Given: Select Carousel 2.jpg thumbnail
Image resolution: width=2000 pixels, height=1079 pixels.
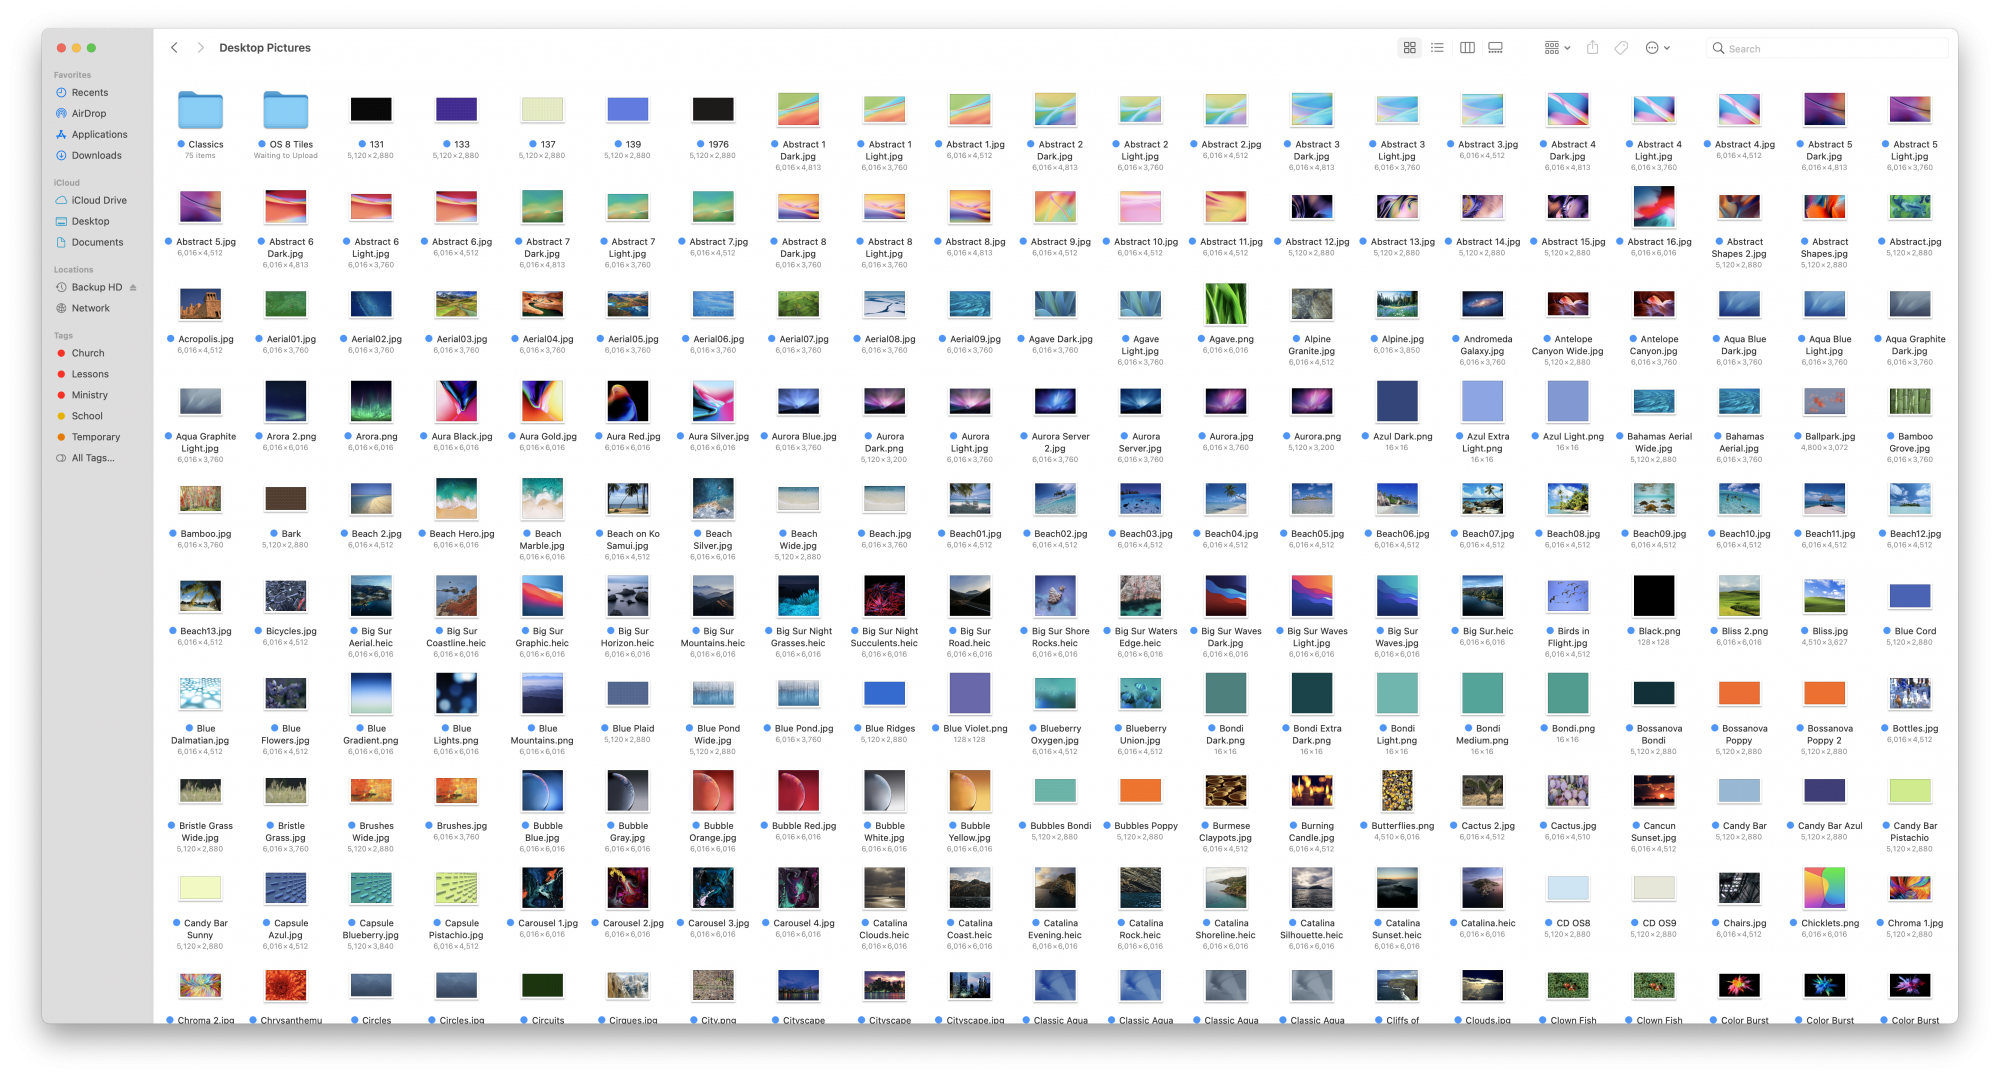Looking at the screenshot, I should 628,888.
